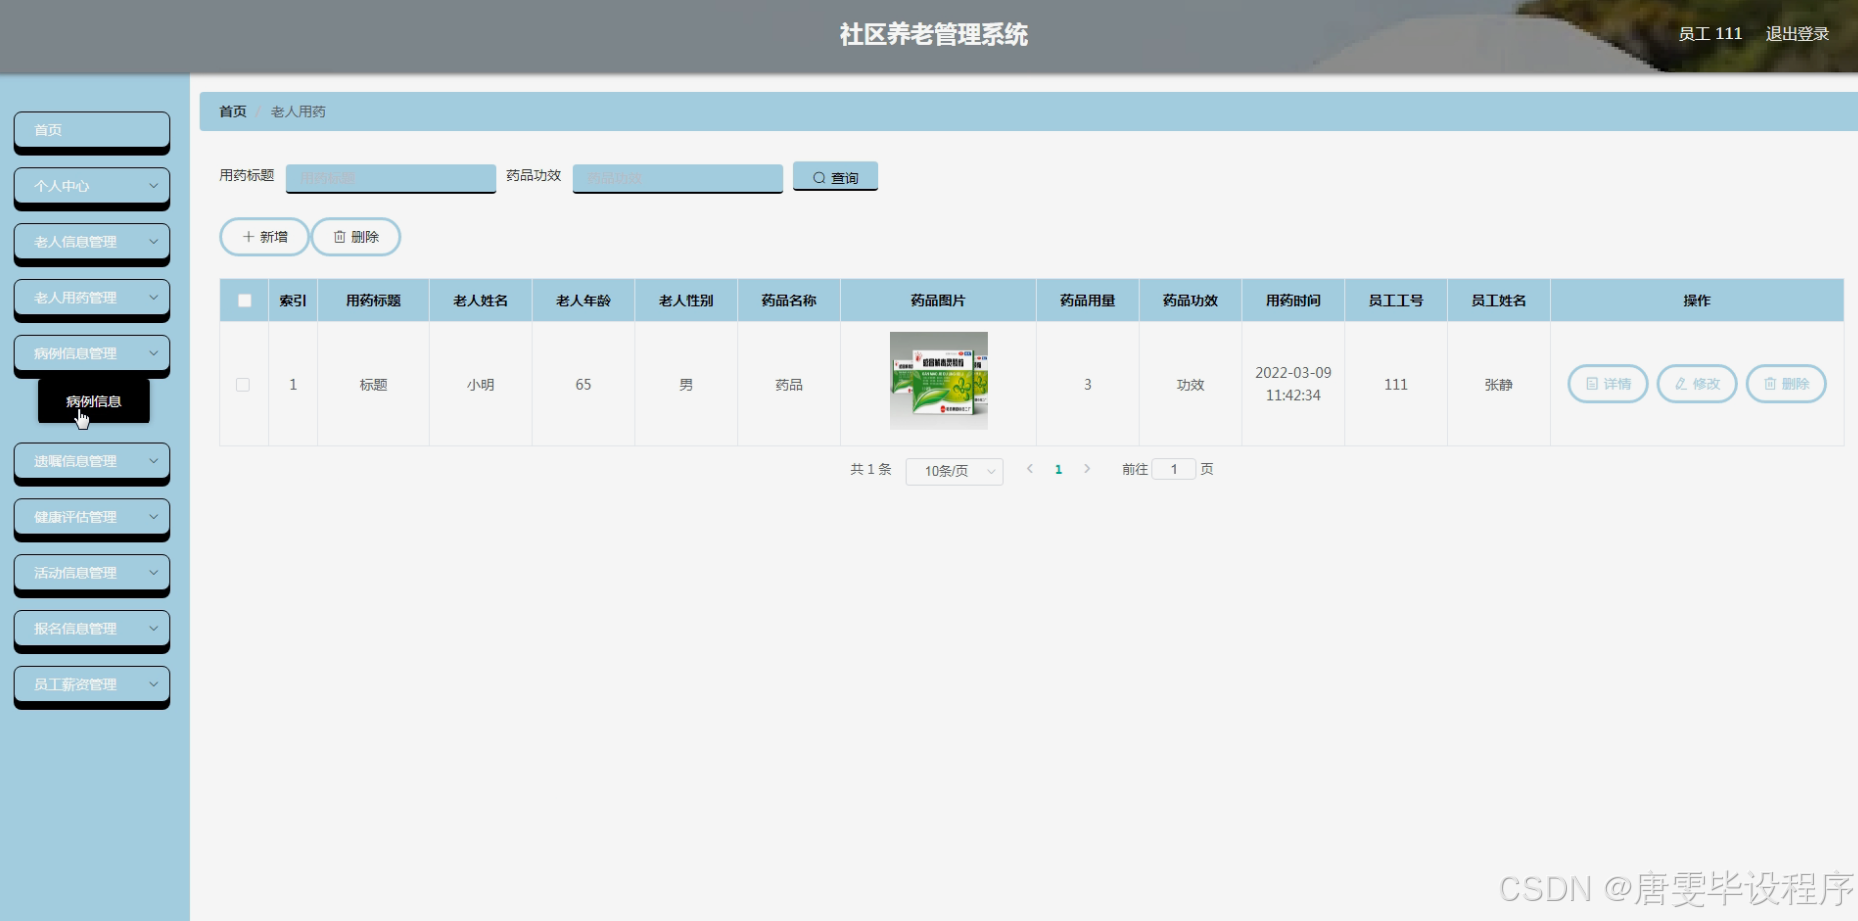Screen dimensions: 1858x921
Task: Click the 员工工号 column header
Action: [x=1396, y=301]
